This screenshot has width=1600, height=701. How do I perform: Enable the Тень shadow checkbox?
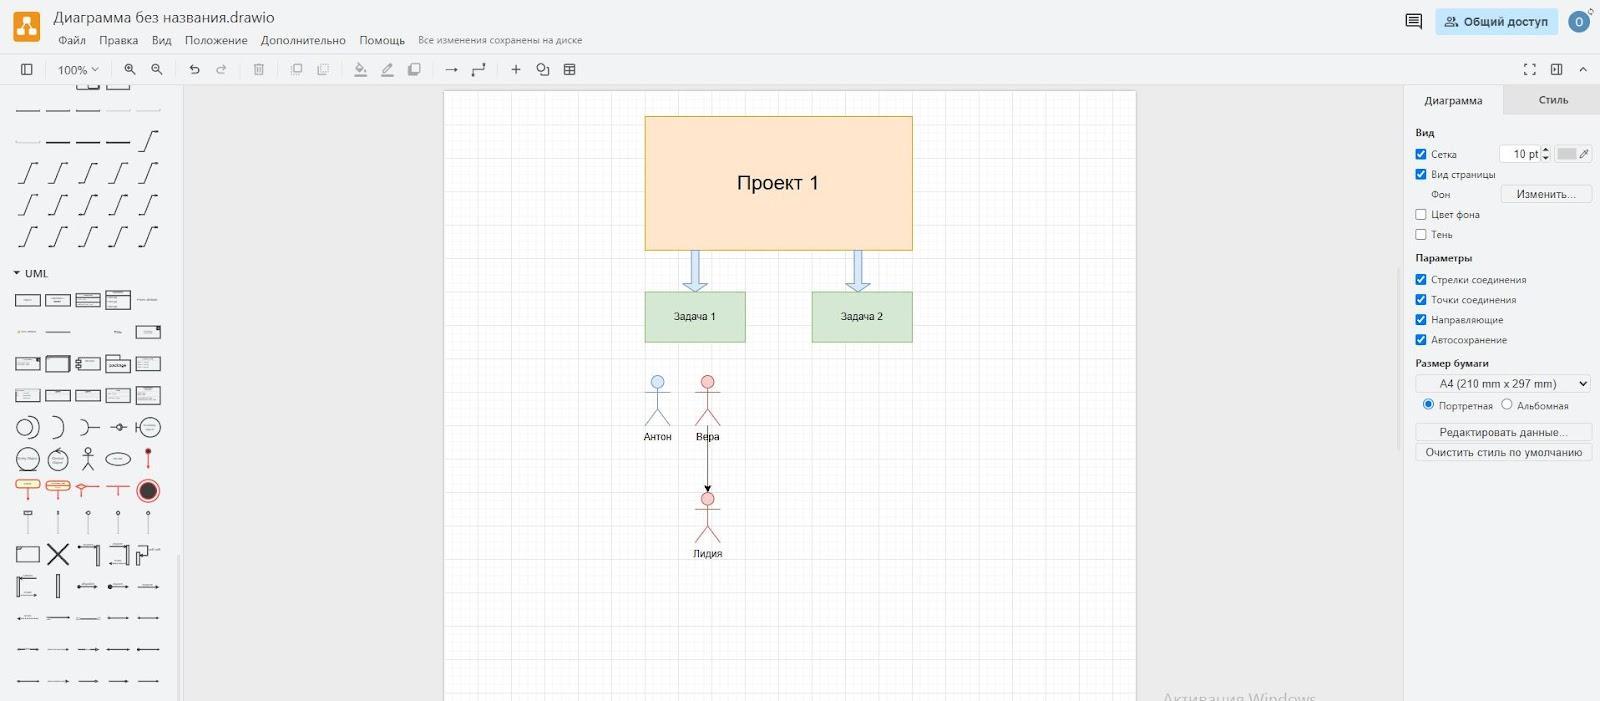[x=1421, y=234]
